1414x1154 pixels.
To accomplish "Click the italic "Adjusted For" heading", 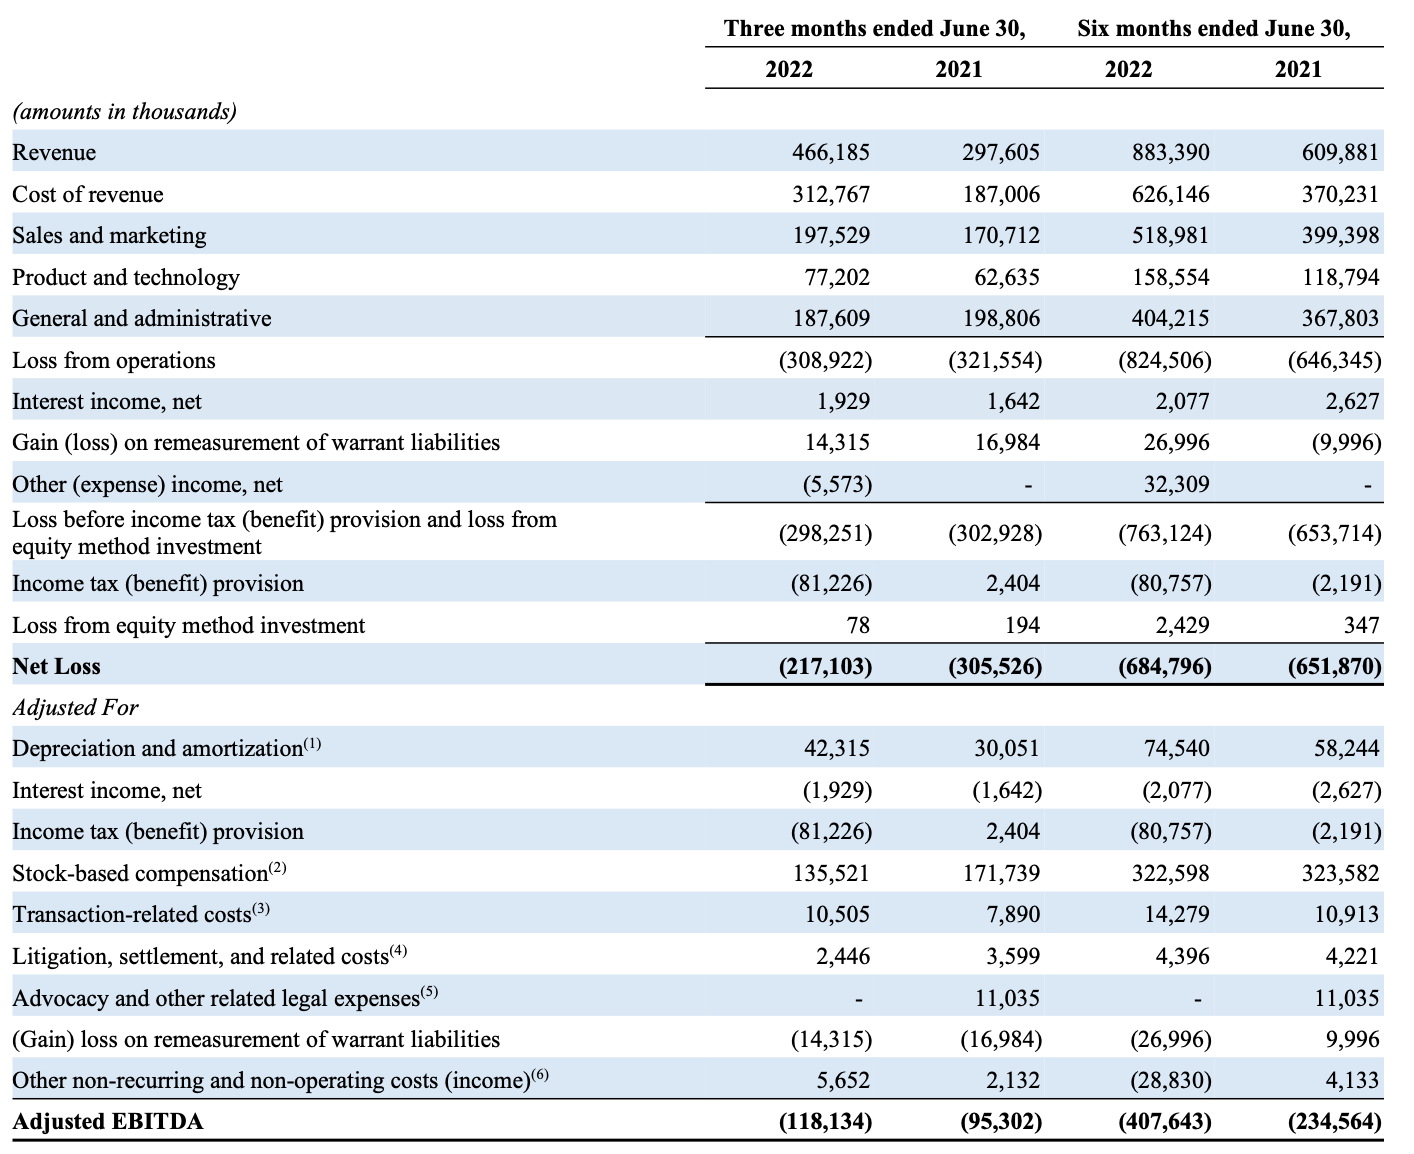I will pyautogui.click(x=75, y=707).
